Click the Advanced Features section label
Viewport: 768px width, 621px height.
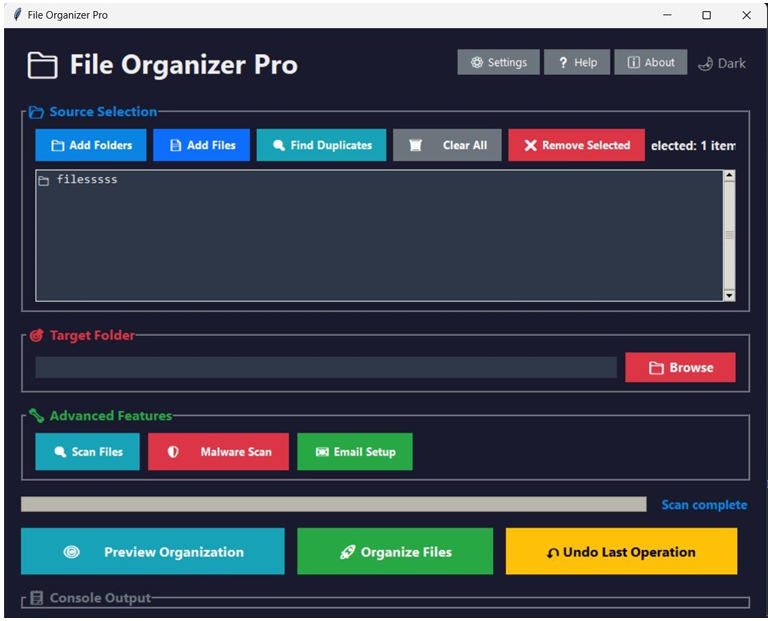pos(111,416)
